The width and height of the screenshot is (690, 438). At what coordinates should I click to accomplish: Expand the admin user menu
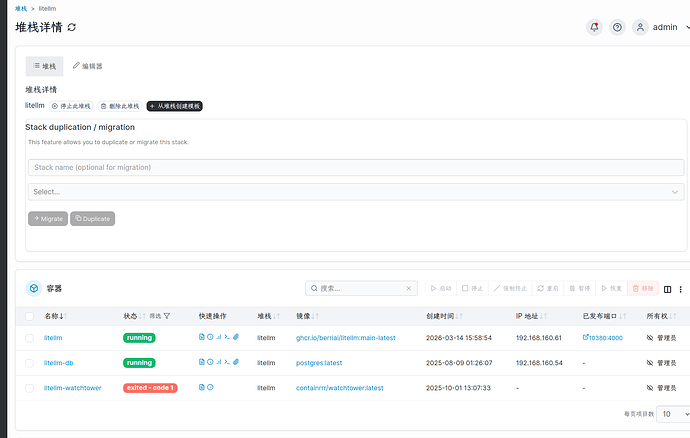click(687, 27)
